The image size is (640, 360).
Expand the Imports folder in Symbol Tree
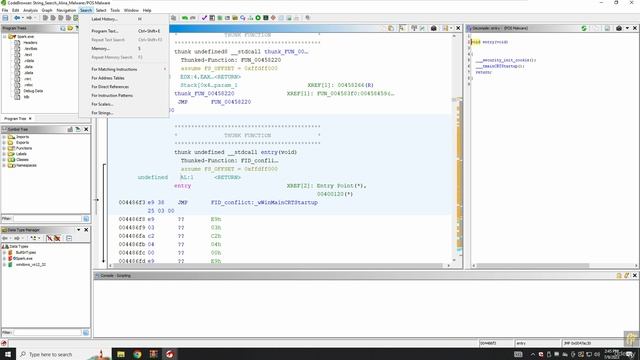pos(4,137)
